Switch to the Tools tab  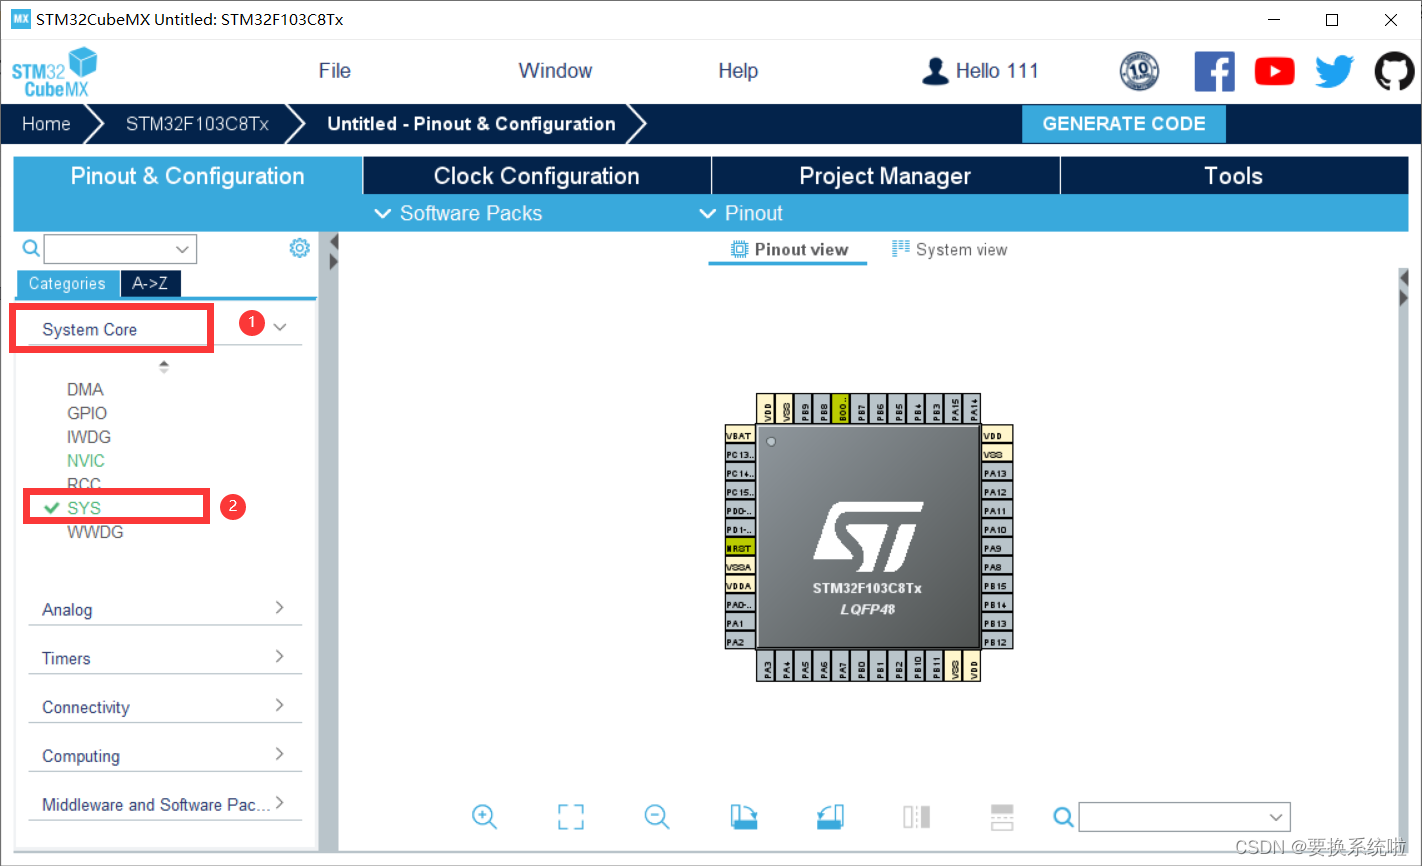point(1234,176)
